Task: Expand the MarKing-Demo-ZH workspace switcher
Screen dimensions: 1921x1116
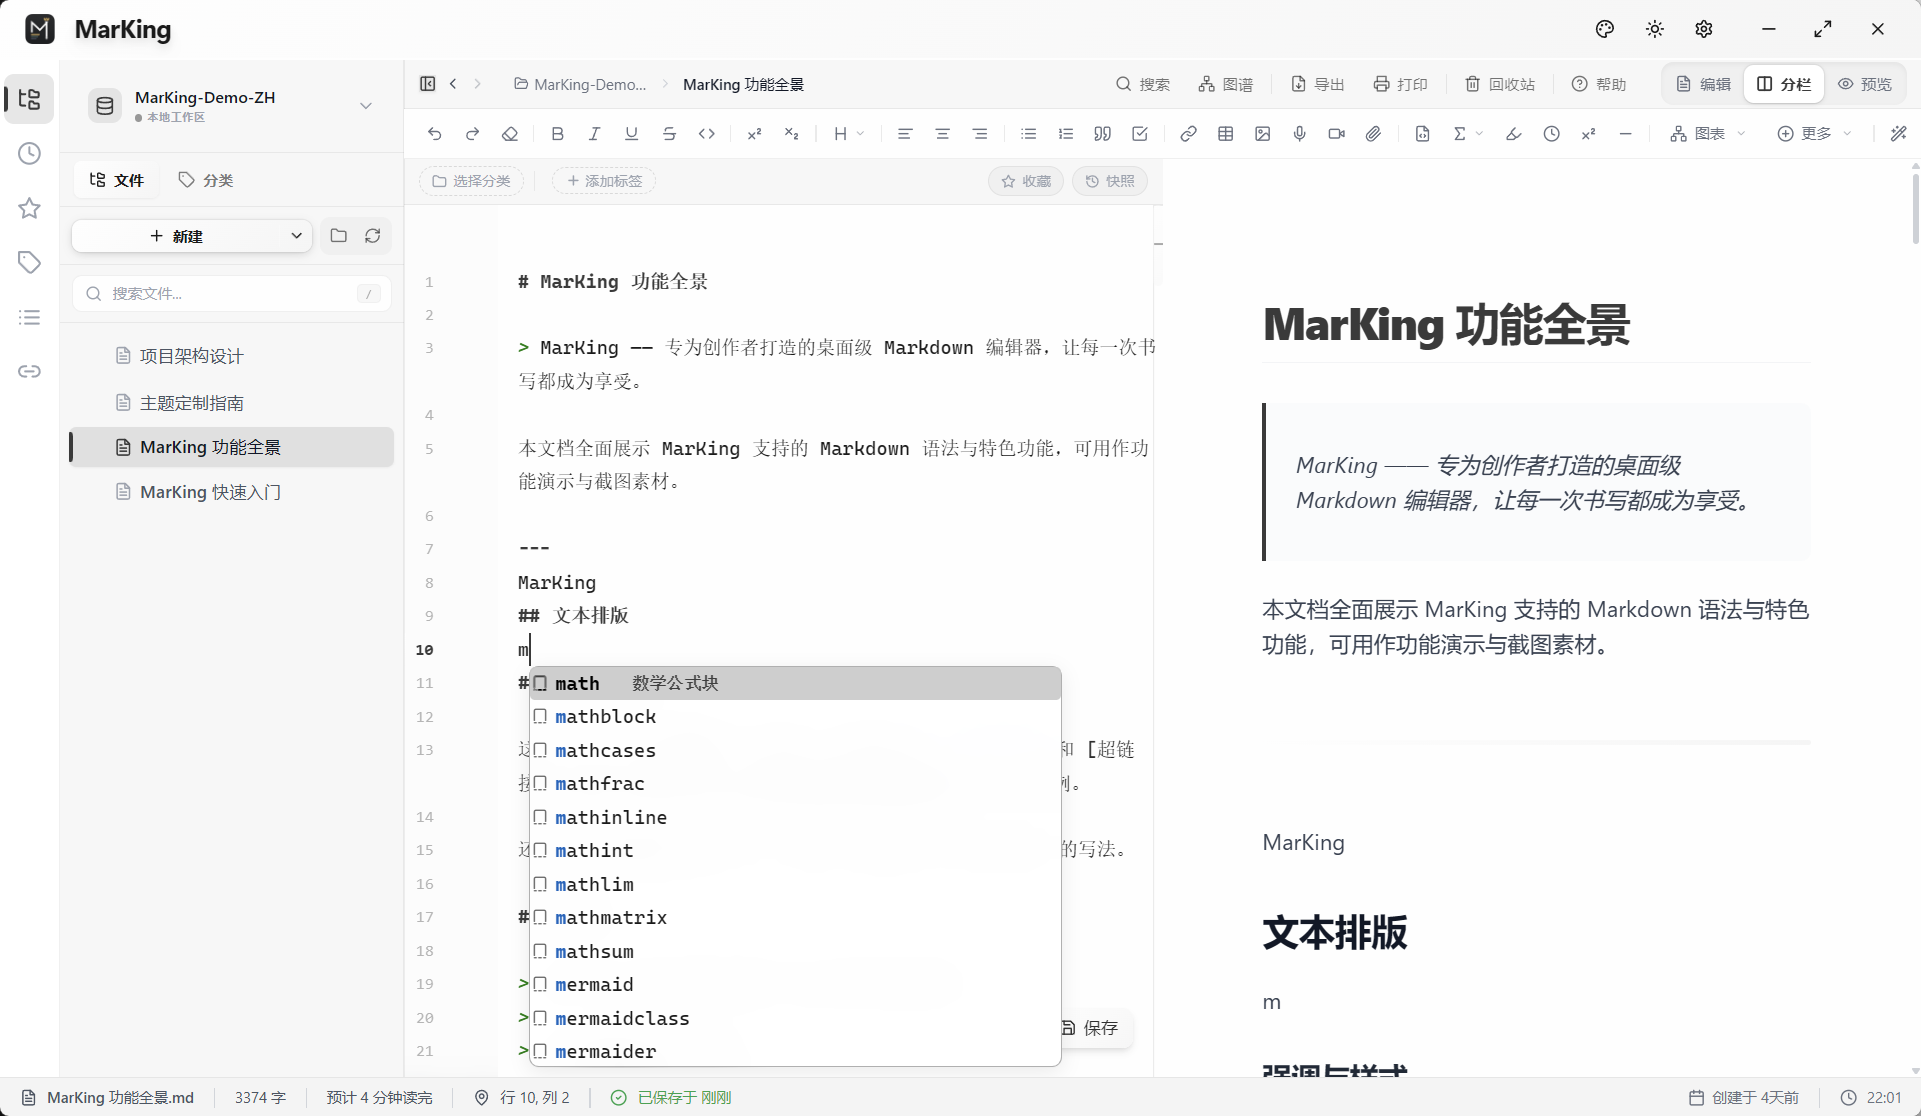Action: 366,106
